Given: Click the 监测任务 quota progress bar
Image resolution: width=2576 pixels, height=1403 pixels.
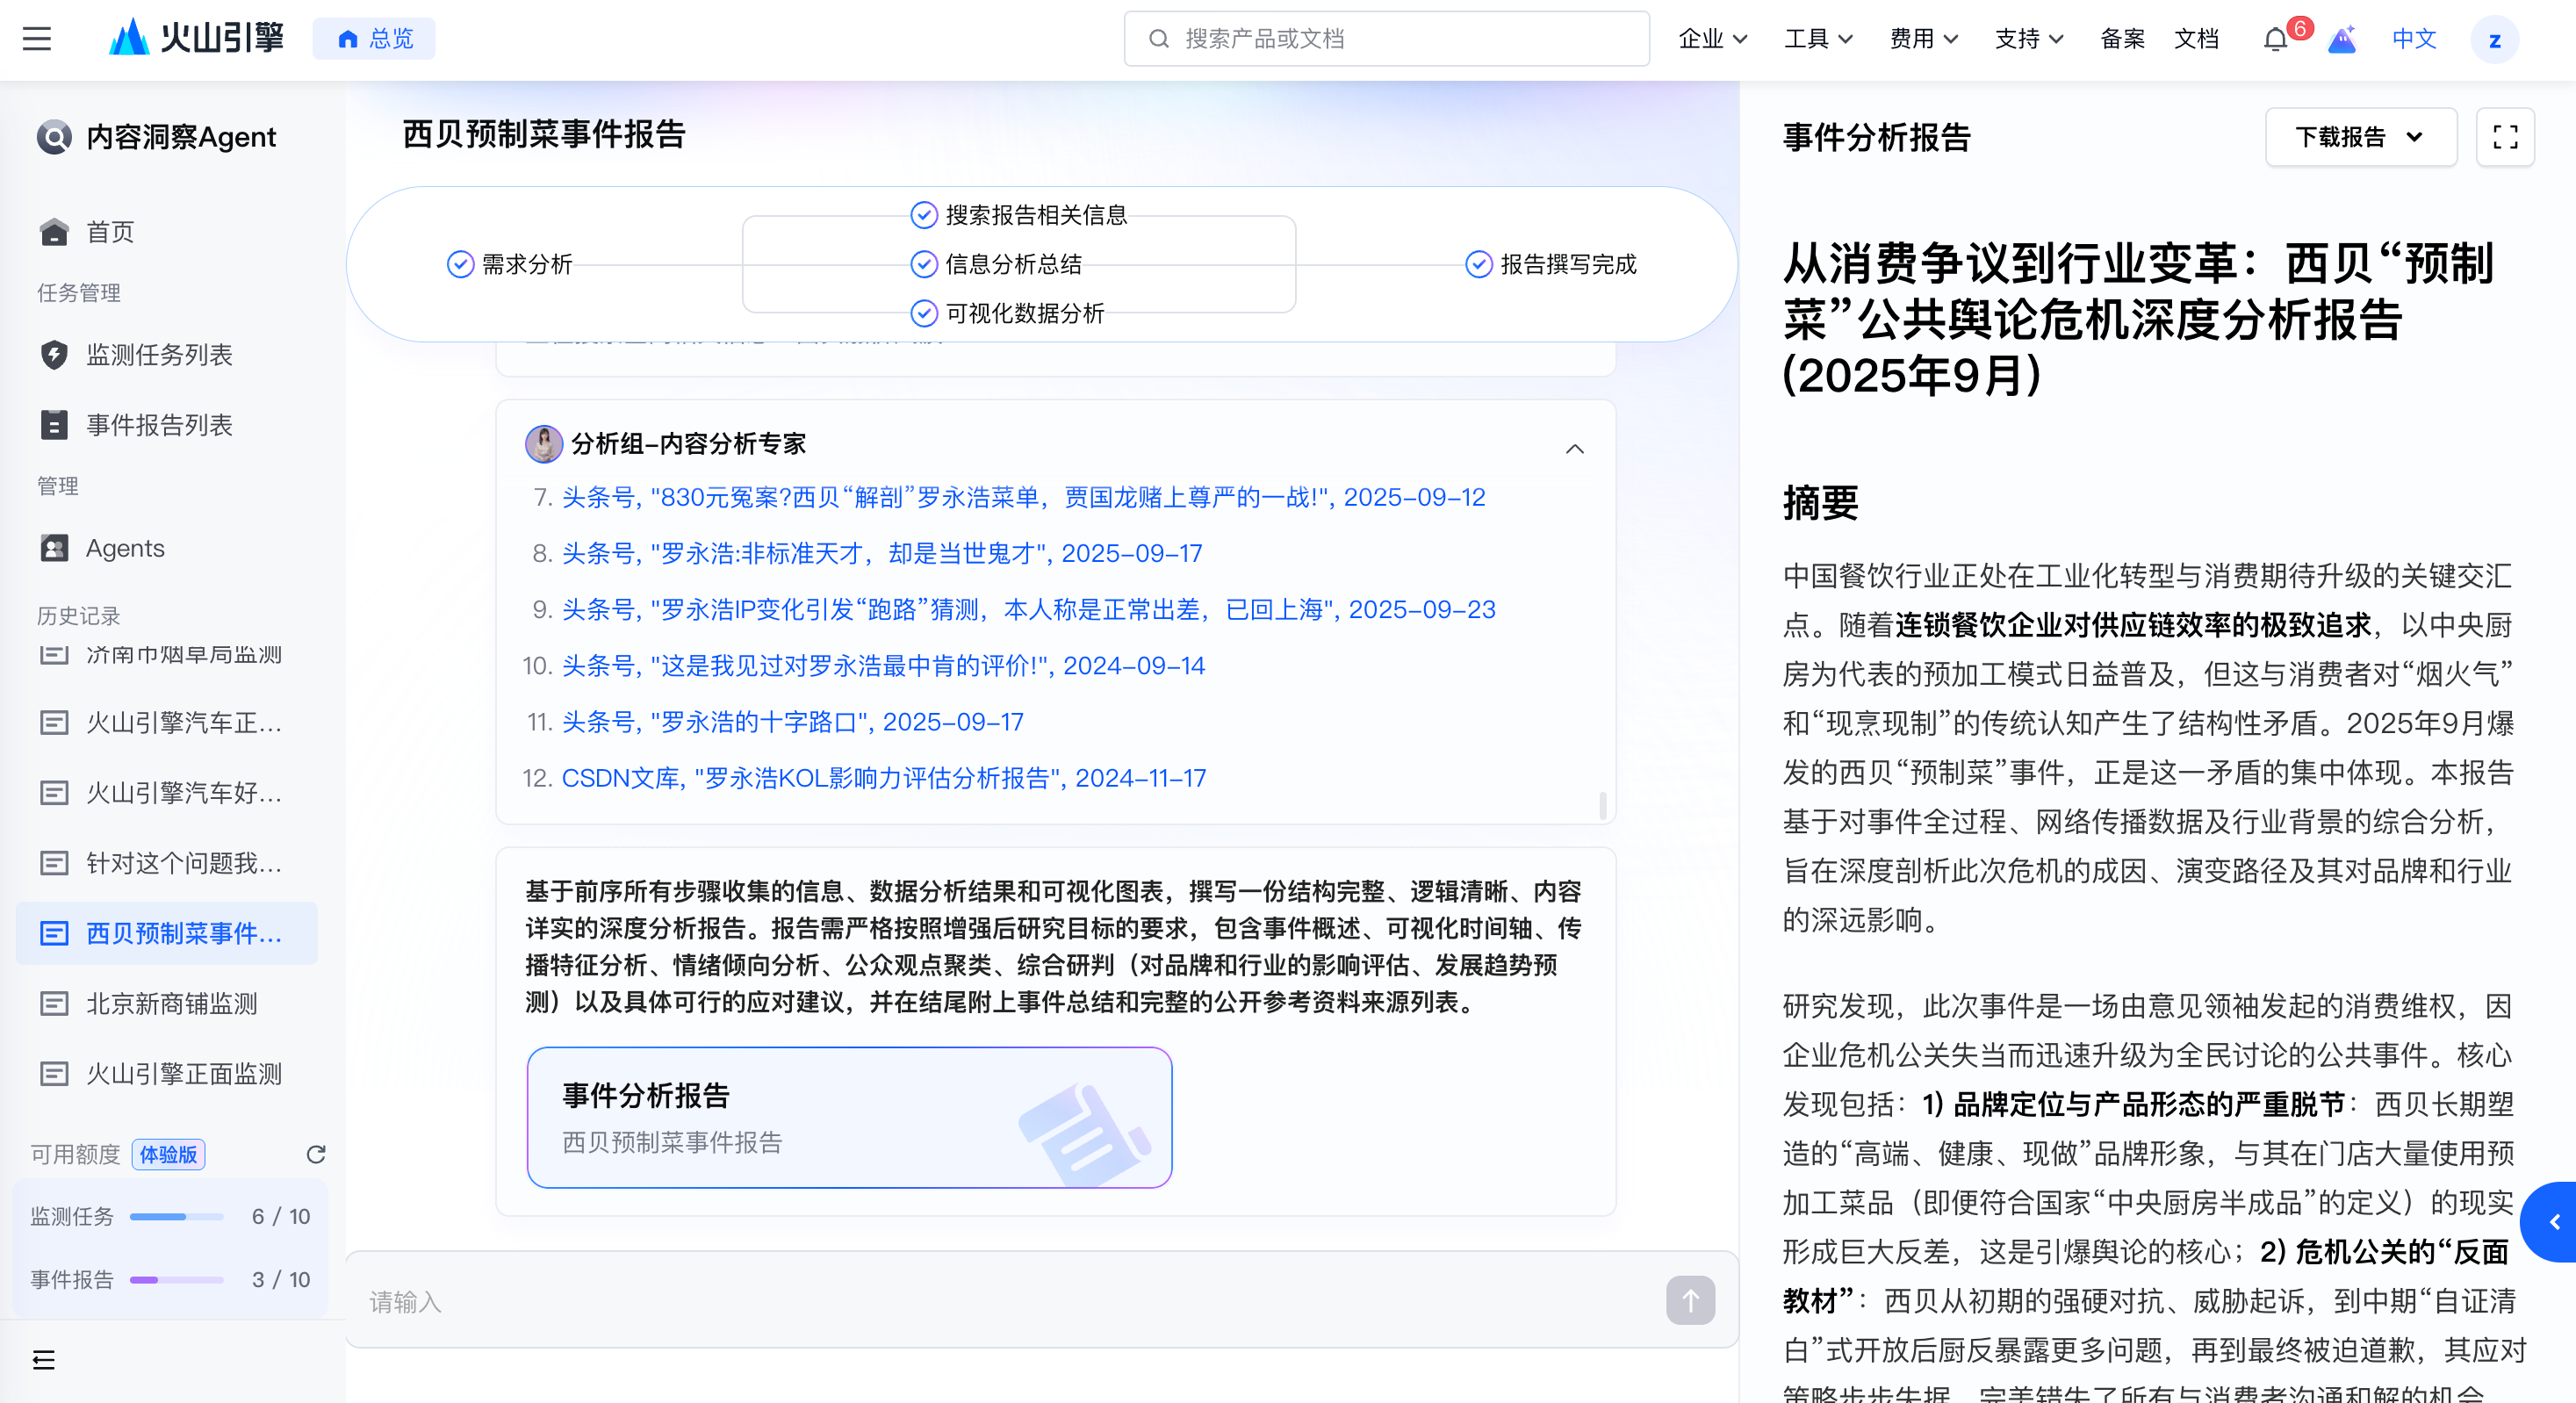Looking at the screenshot, I should point(176,1216).
